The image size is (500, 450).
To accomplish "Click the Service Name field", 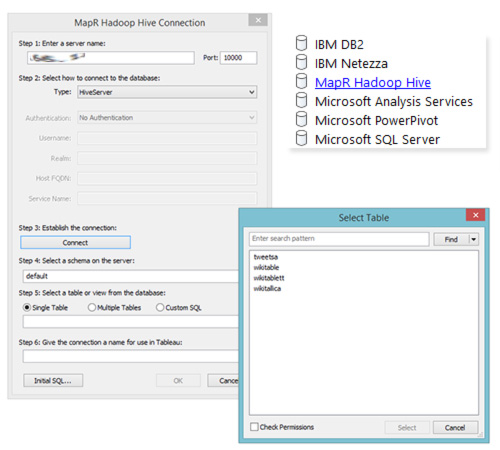I will point(167,199).
